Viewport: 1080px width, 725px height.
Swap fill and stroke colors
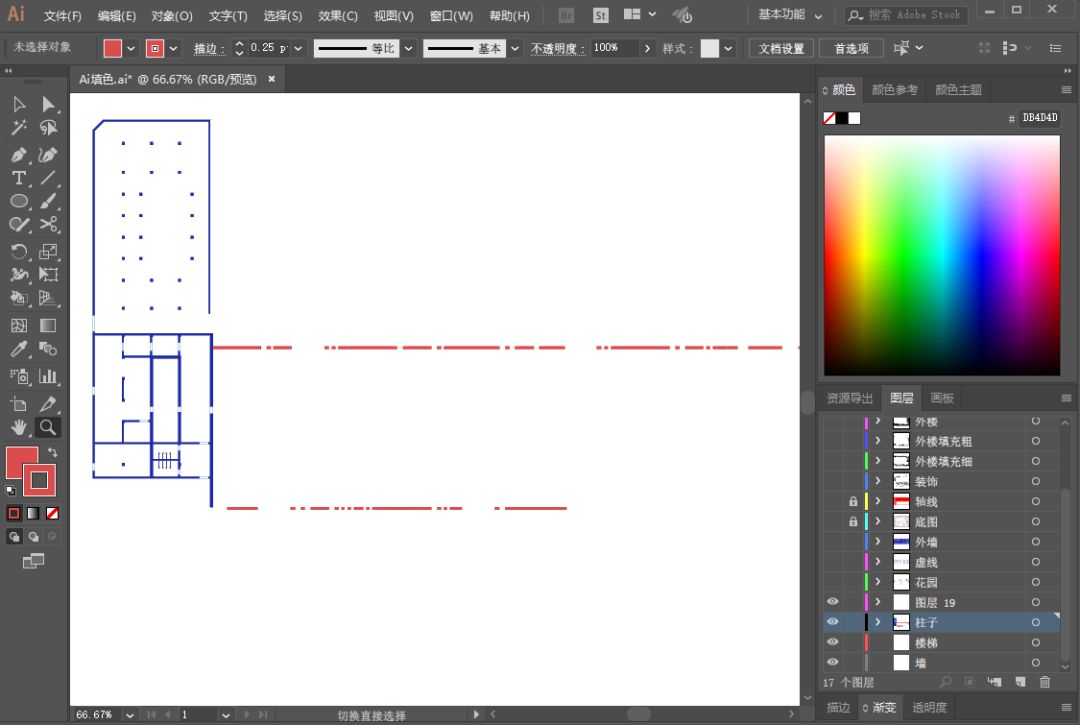(53, 452)
